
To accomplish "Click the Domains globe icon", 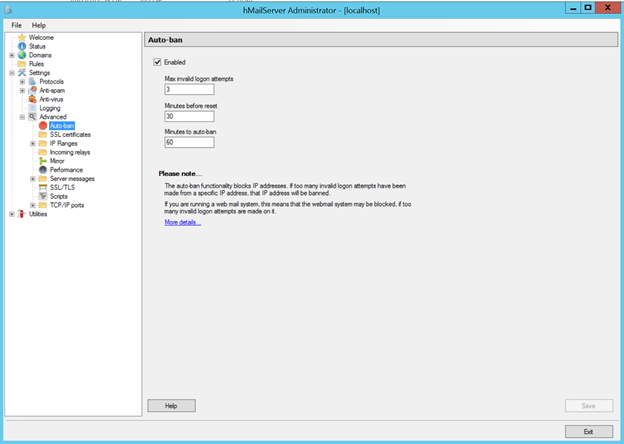I will point(22,55).
